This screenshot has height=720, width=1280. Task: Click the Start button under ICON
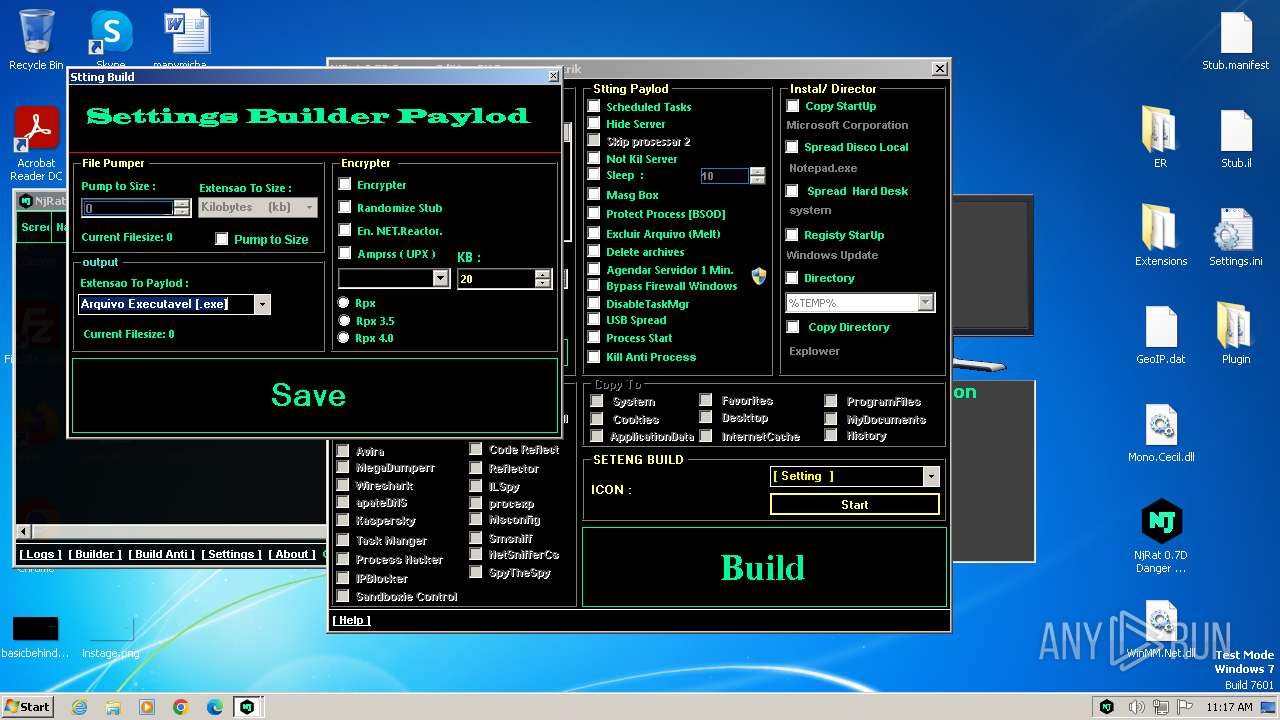(x=855, y=504)
